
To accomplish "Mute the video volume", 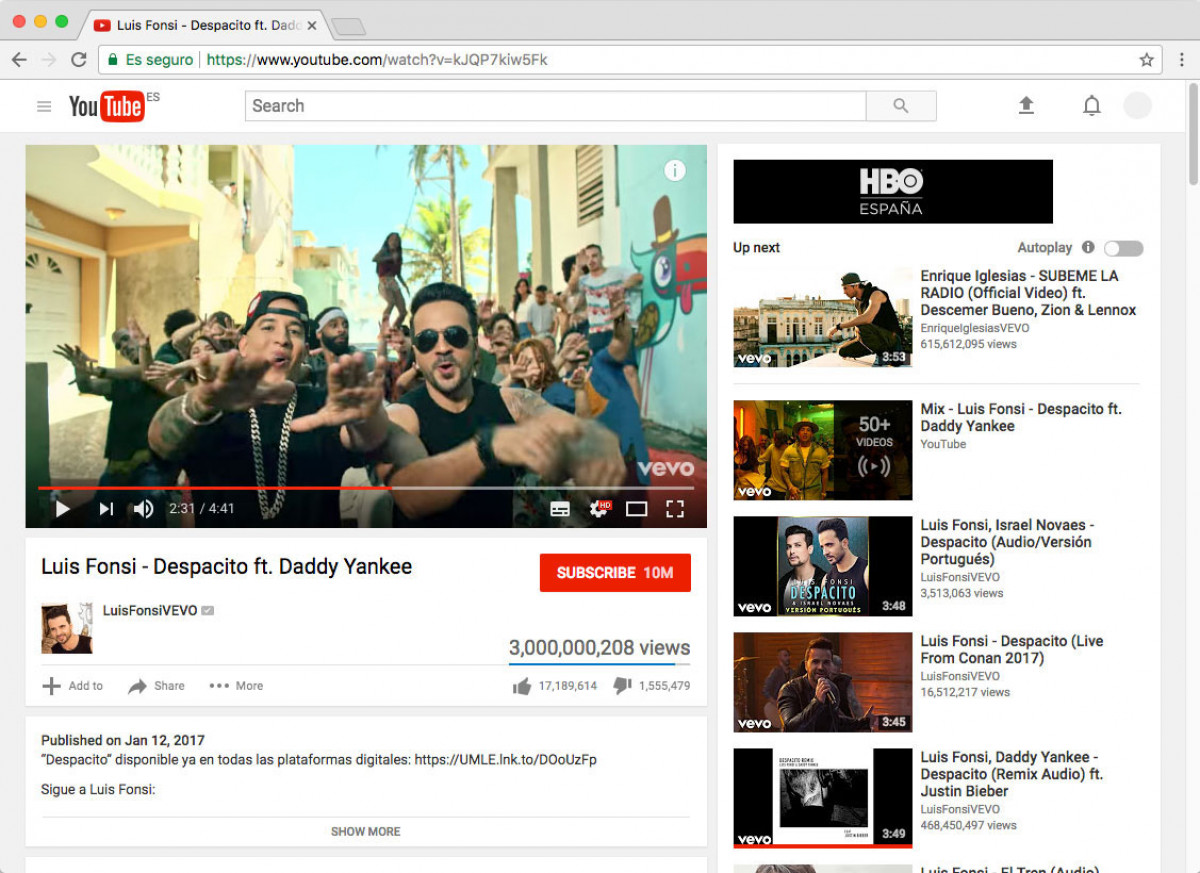I will pyautogui.click(x=143, y=509).
